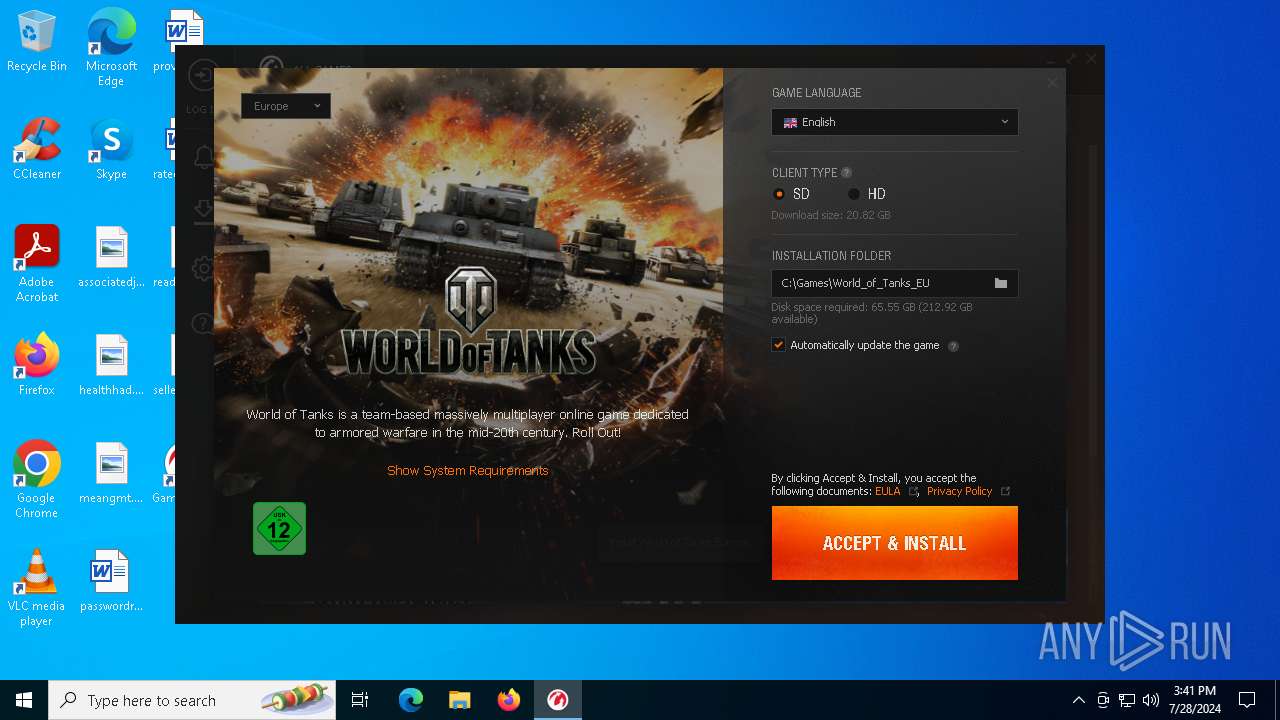The image size is (1280, 720).
Task: Open Google Chrome desktop shortcut
Action: click(37, 480)
